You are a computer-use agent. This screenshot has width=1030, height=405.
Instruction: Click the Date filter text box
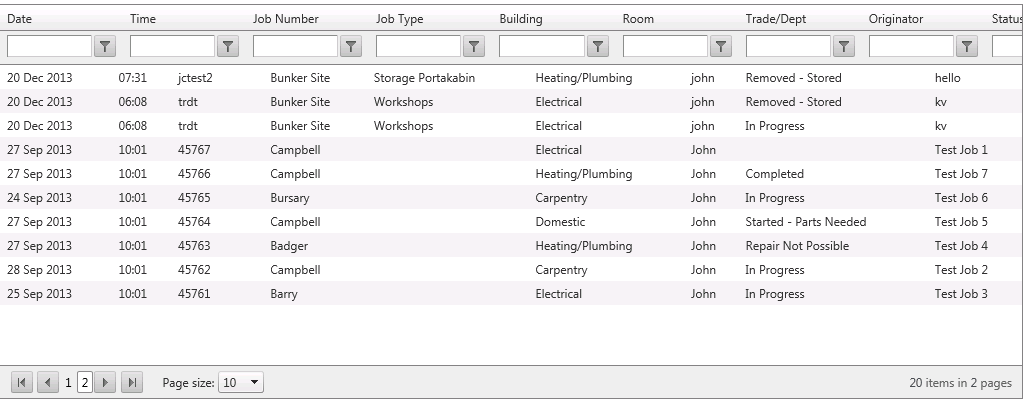49,47
